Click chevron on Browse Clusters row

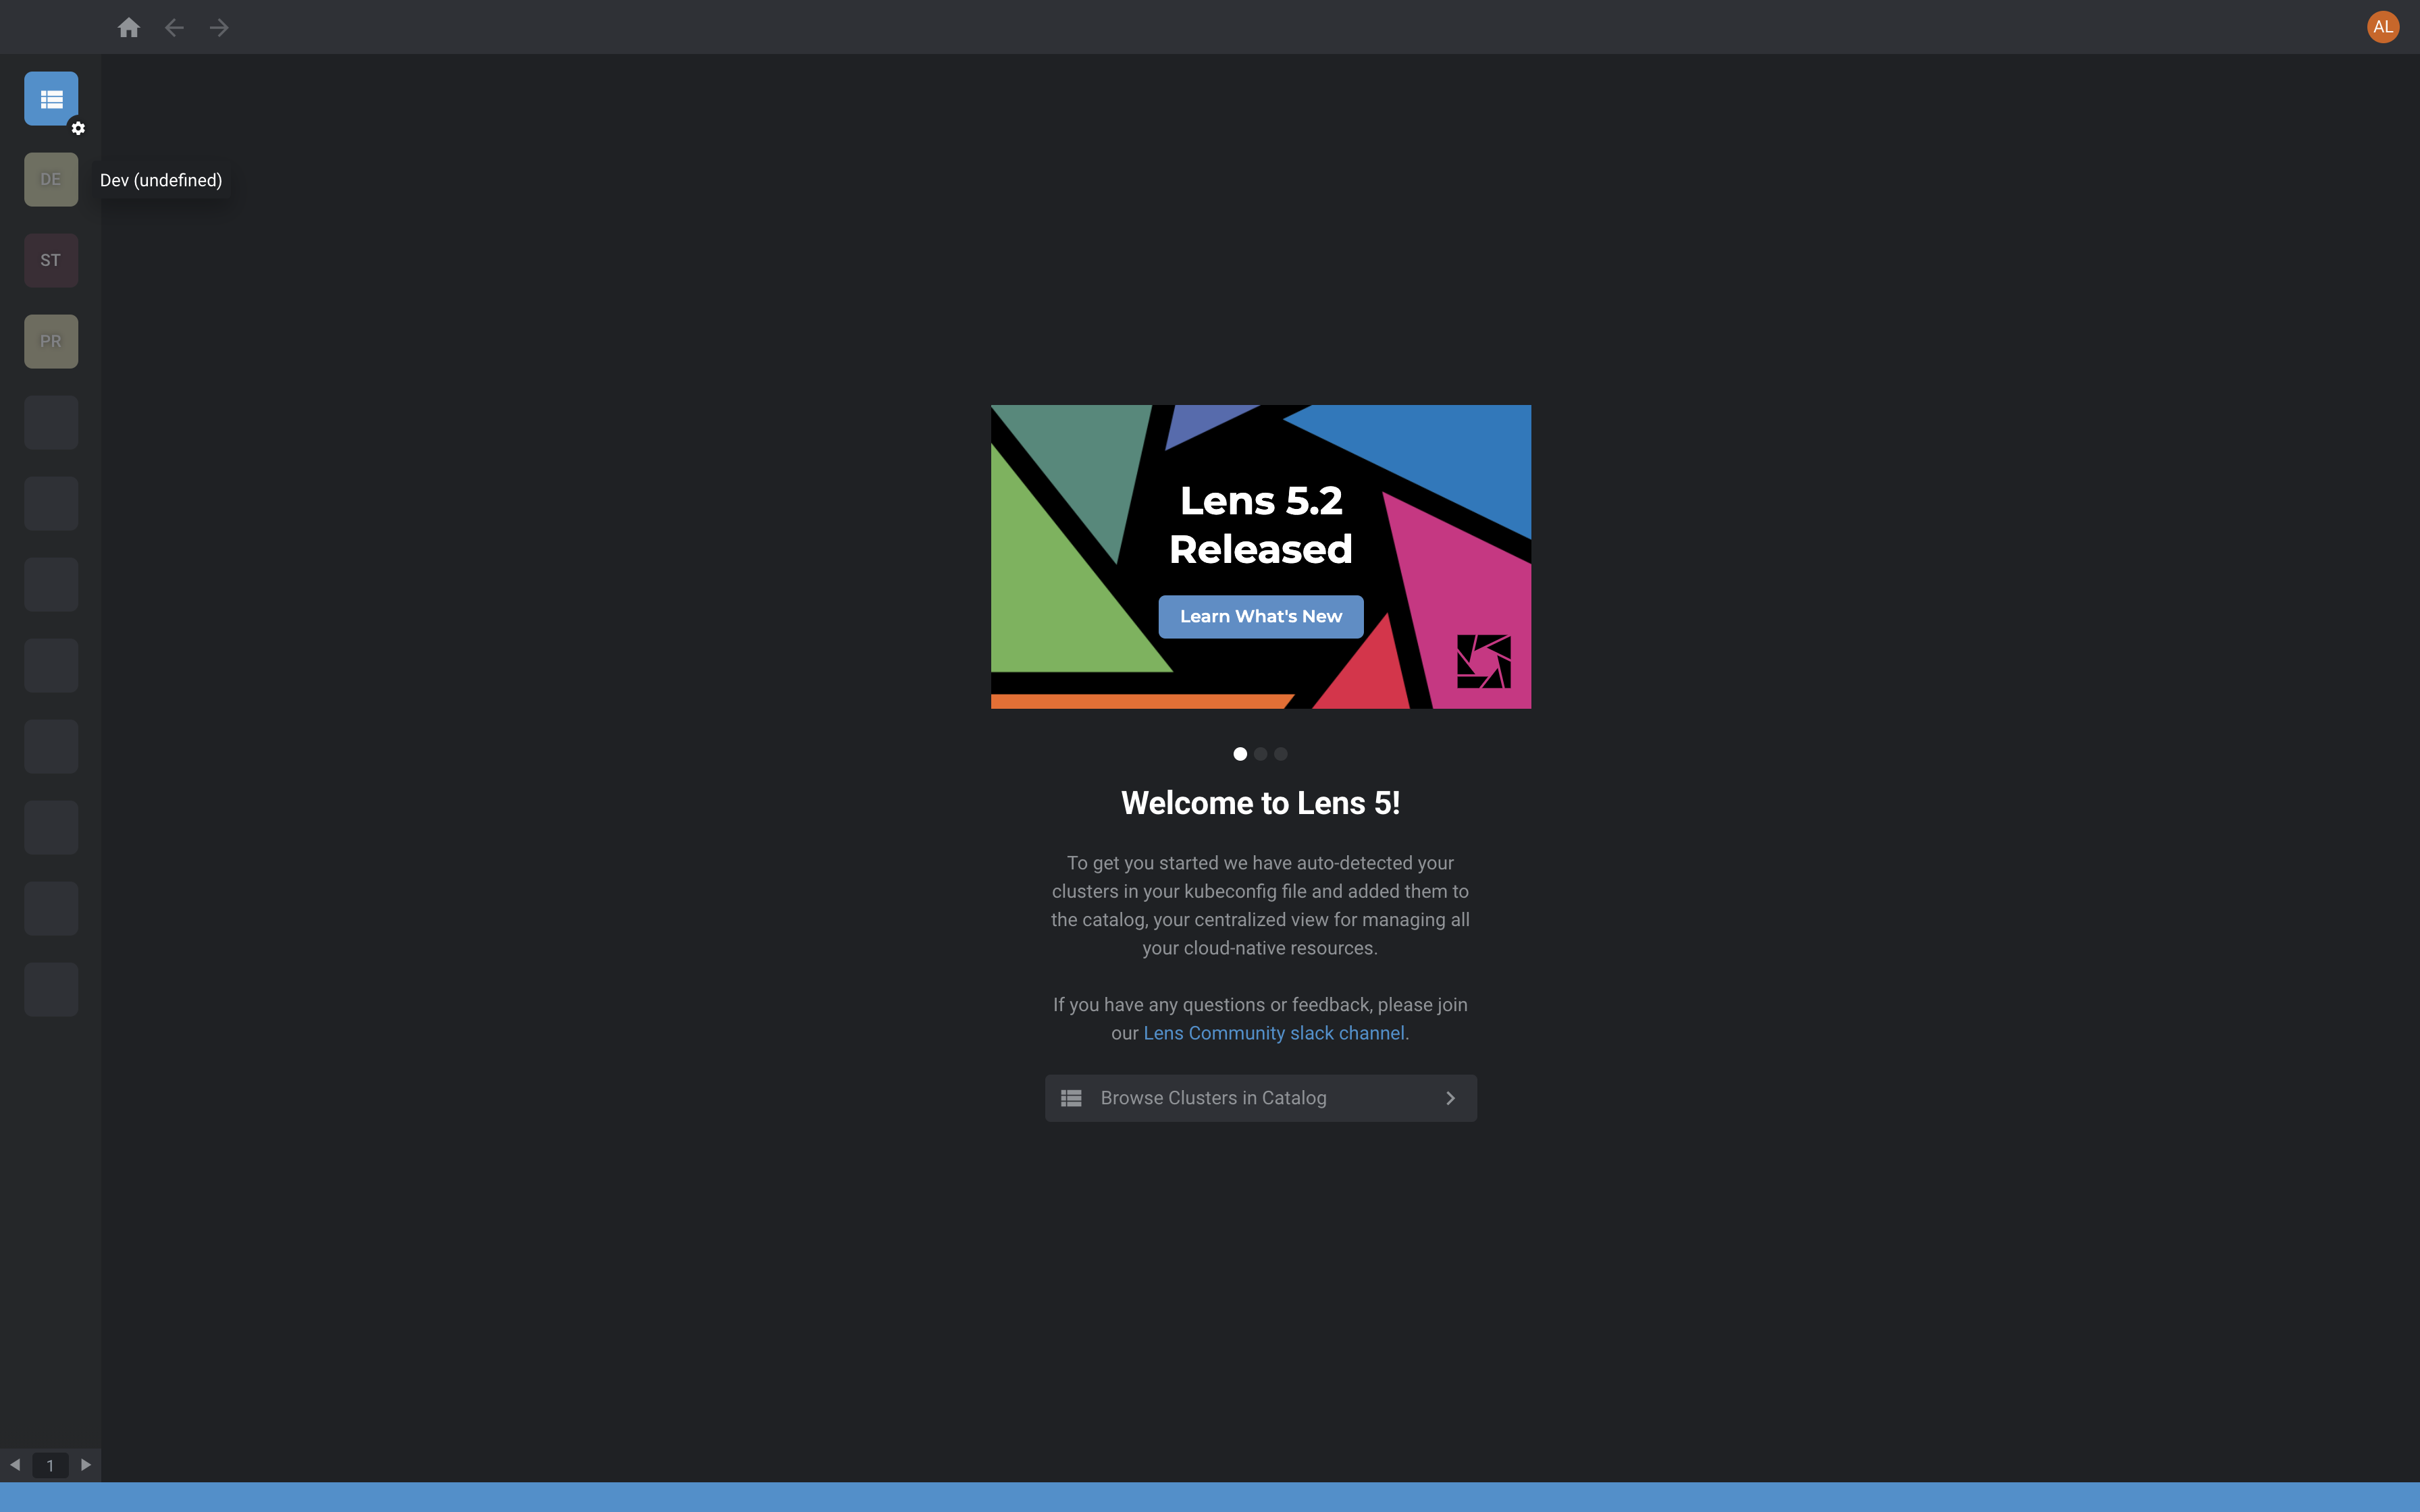tap(1451, 1098)
